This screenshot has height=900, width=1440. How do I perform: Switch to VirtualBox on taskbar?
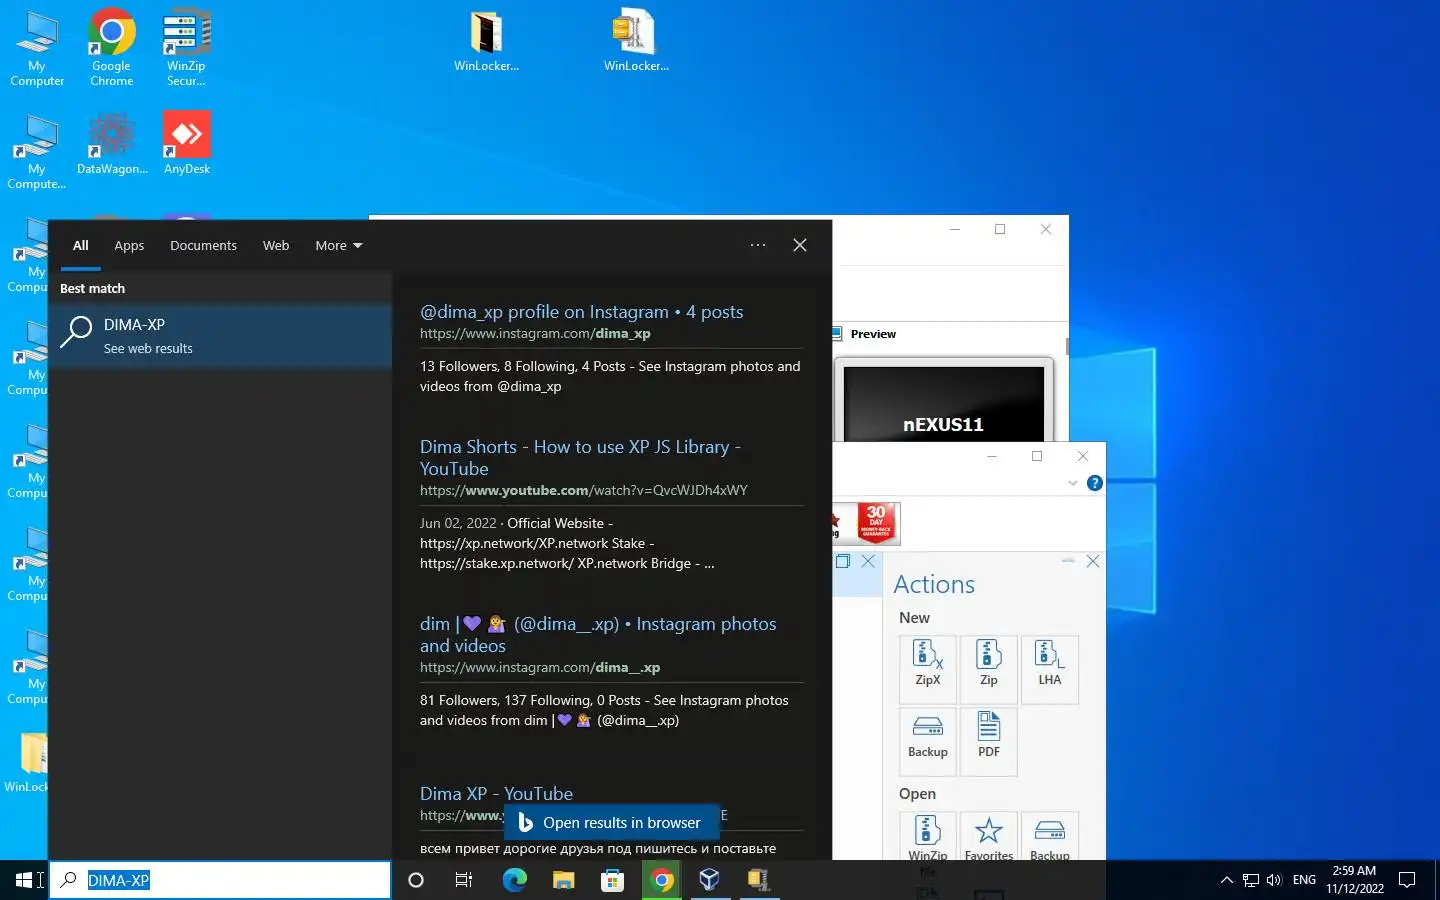click(710, 880)
